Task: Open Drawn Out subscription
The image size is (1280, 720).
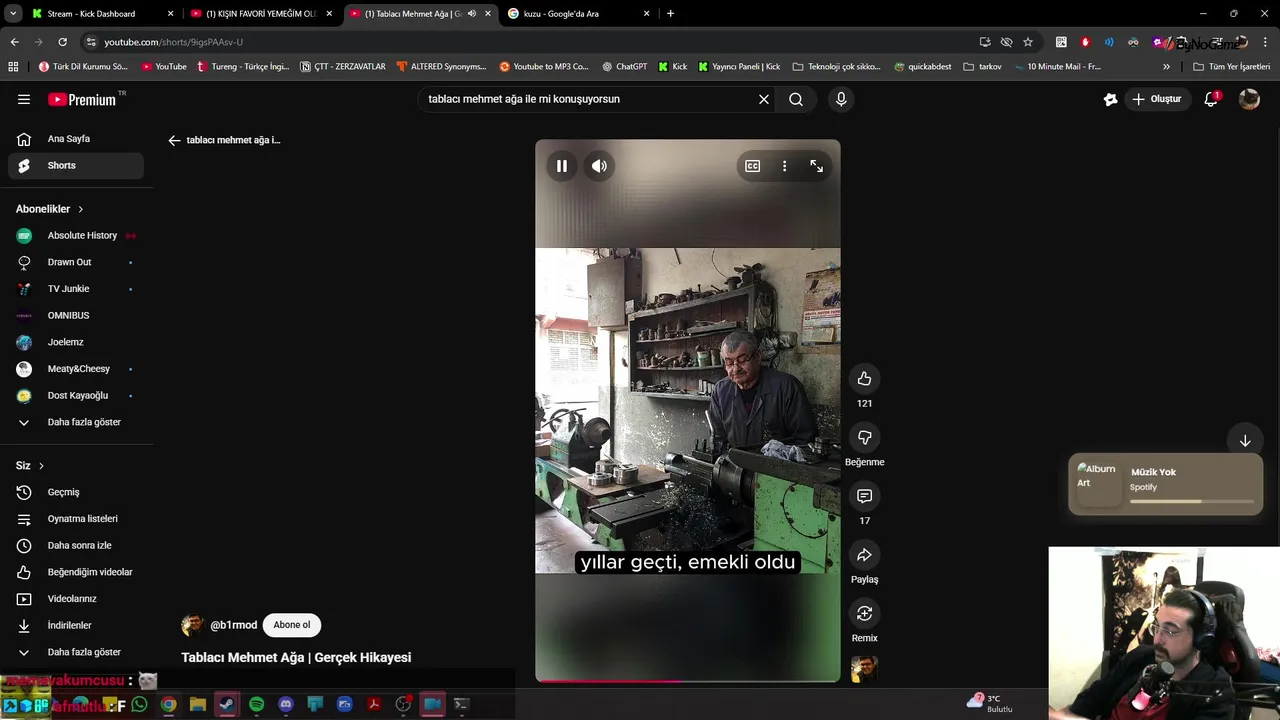Action: pos(76,262)
